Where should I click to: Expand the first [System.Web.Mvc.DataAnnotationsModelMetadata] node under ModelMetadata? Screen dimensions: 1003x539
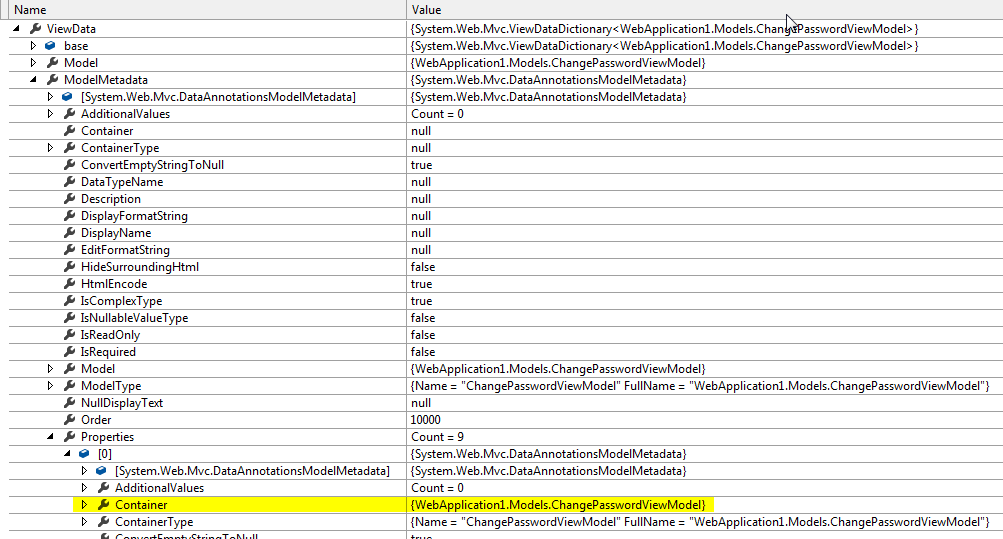pyautogui.click(x=50, y=97)
